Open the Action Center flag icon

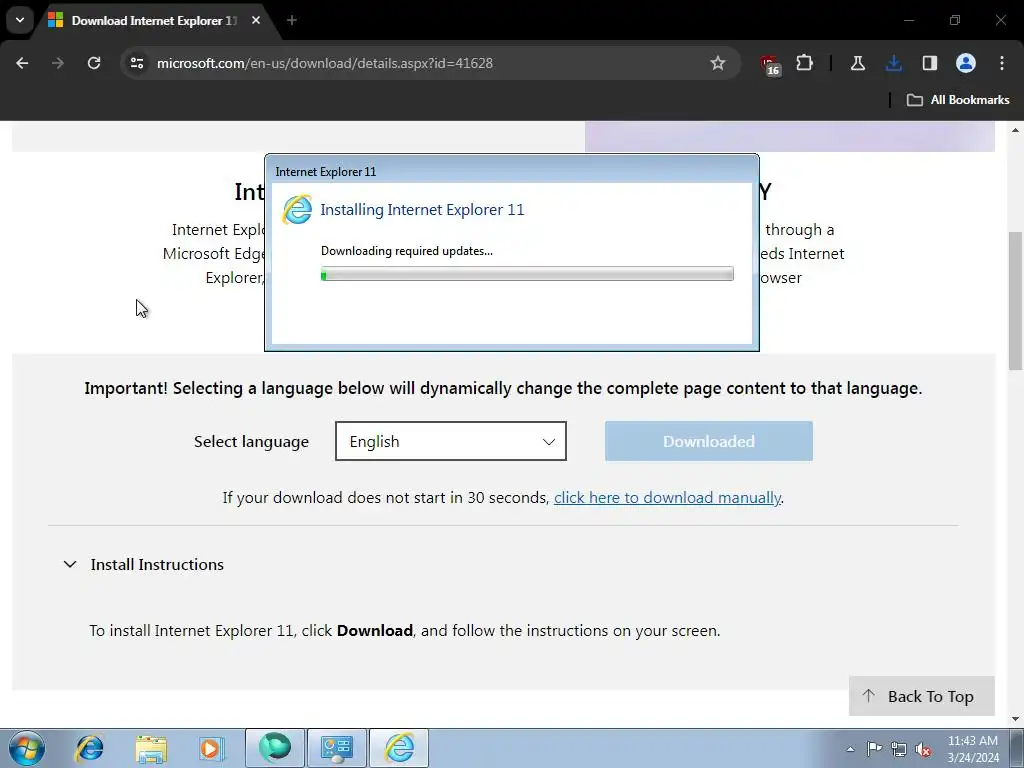874,748
